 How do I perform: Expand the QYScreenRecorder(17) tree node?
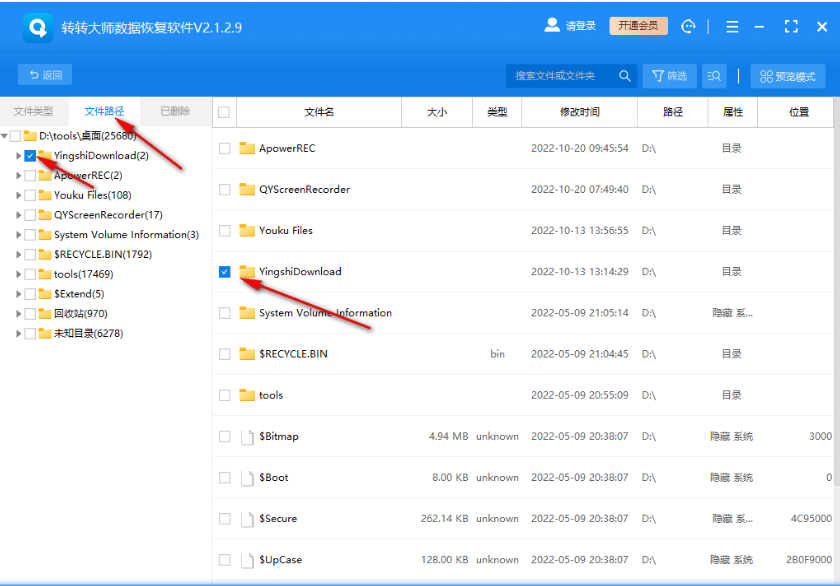click(x=18, y=215)
